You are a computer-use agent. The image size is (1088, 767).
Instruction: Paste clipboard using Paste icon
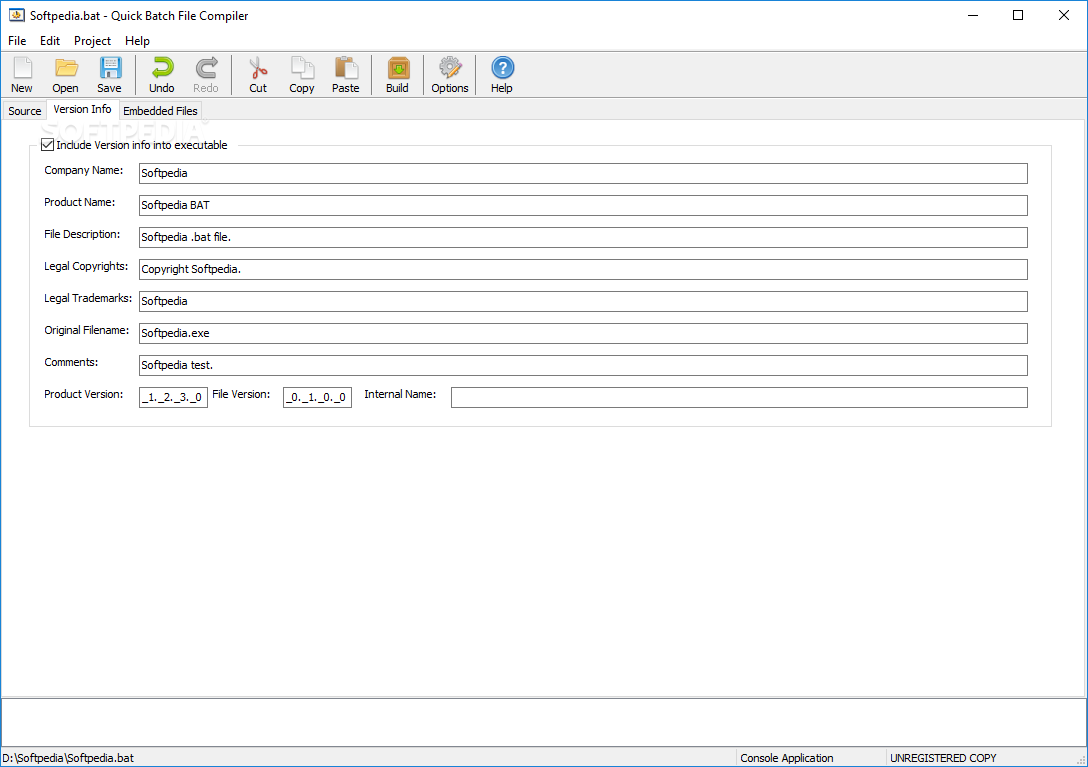[x=346, y=74]
